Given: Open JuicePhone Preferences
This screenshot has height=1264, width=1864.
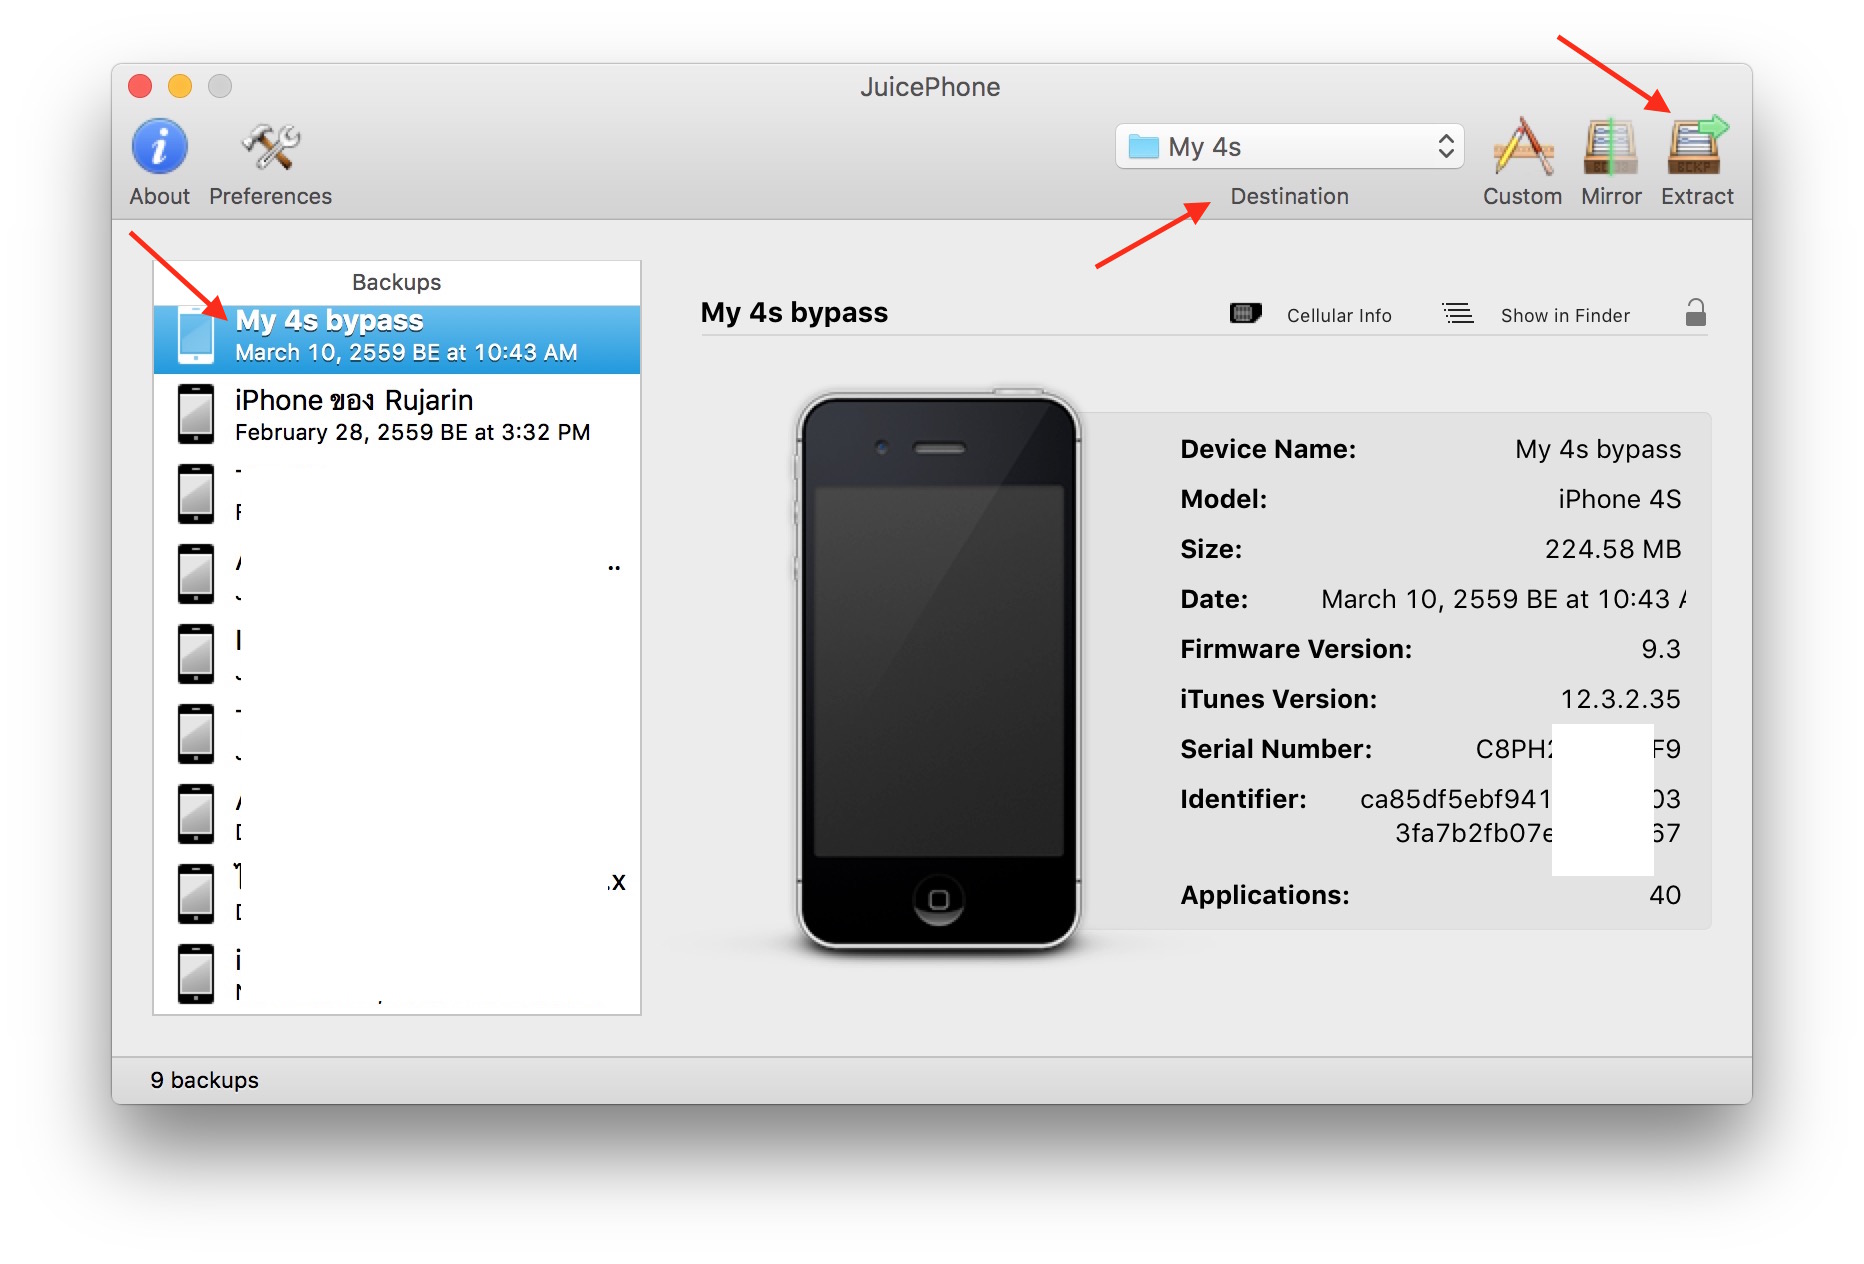Looking at the screenshot, I should [269, 150].
